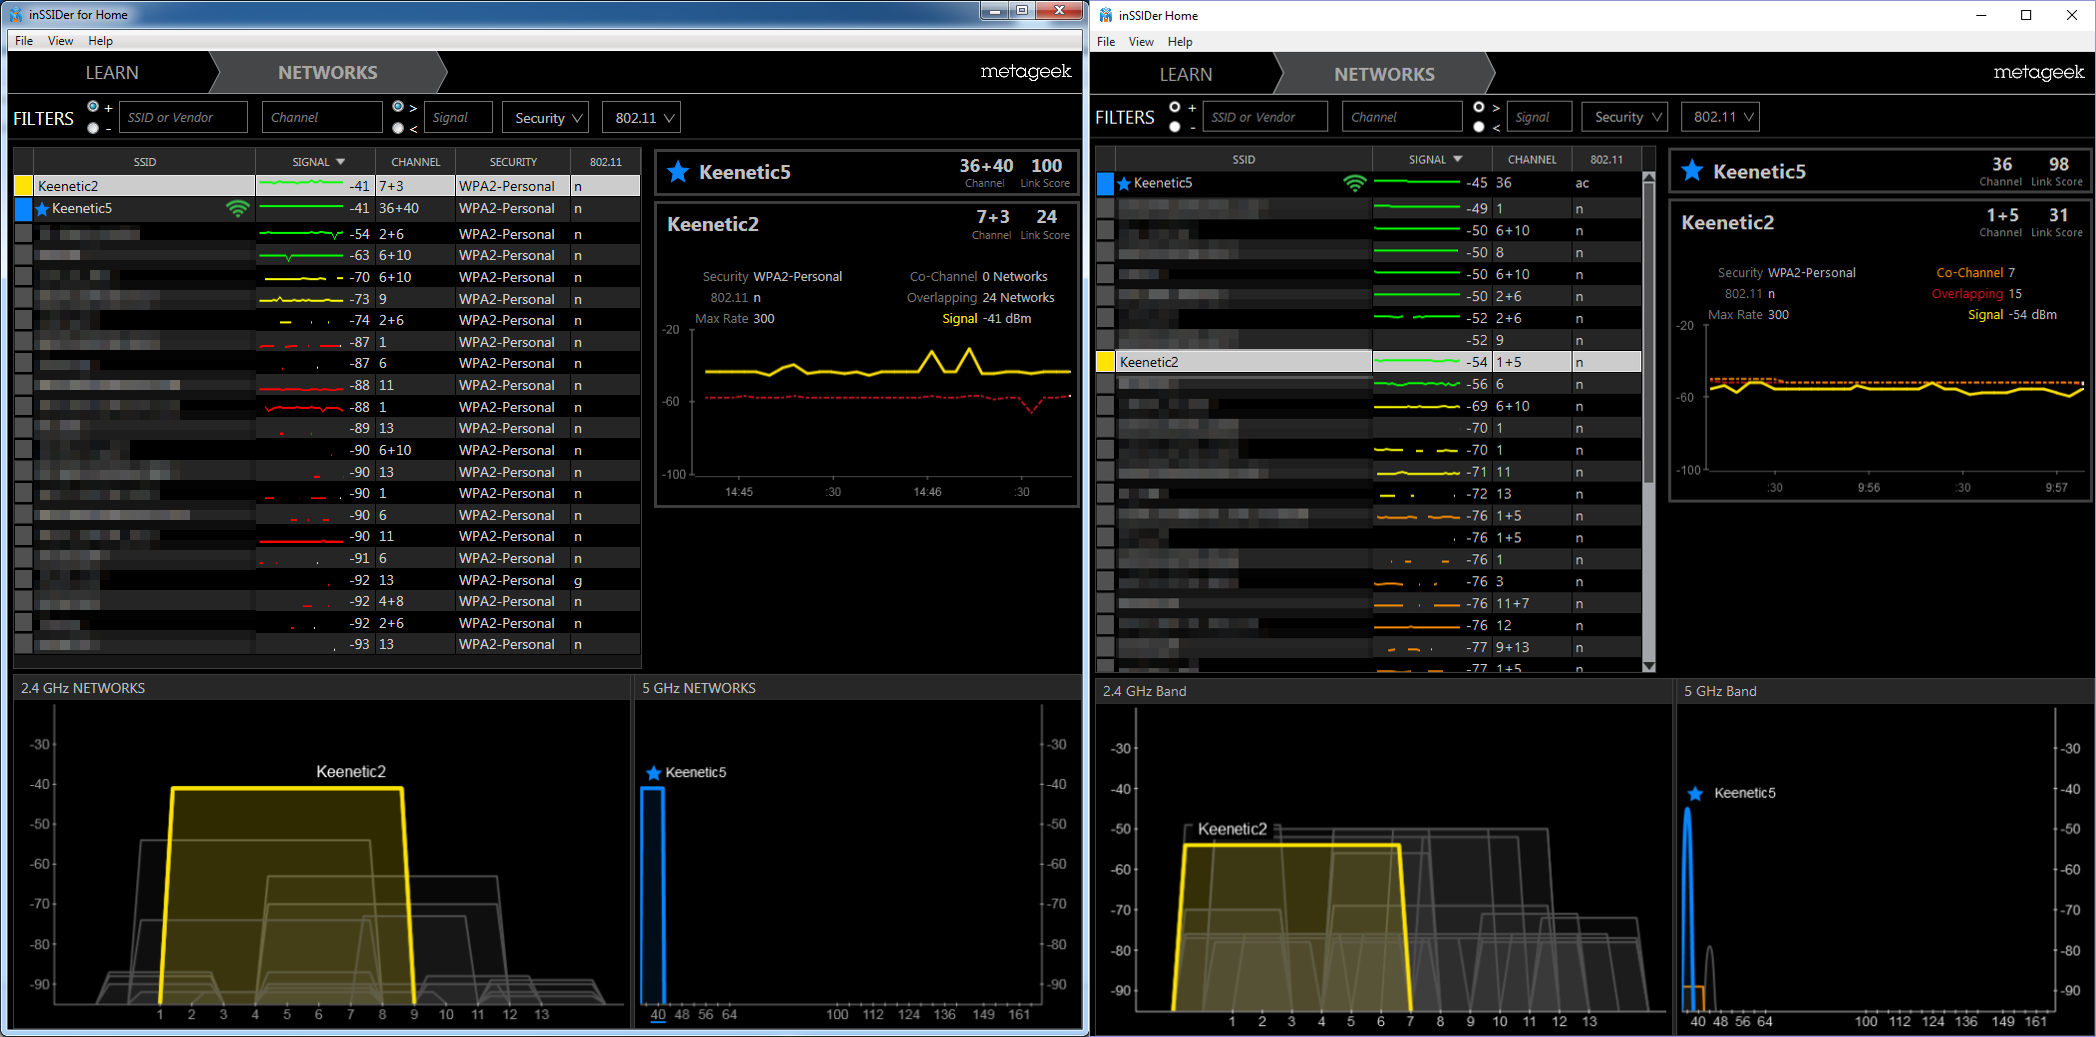The image size is (2096, 1037).
Task: Click the Channel filter field in right window
Action: pos(1402,117)
